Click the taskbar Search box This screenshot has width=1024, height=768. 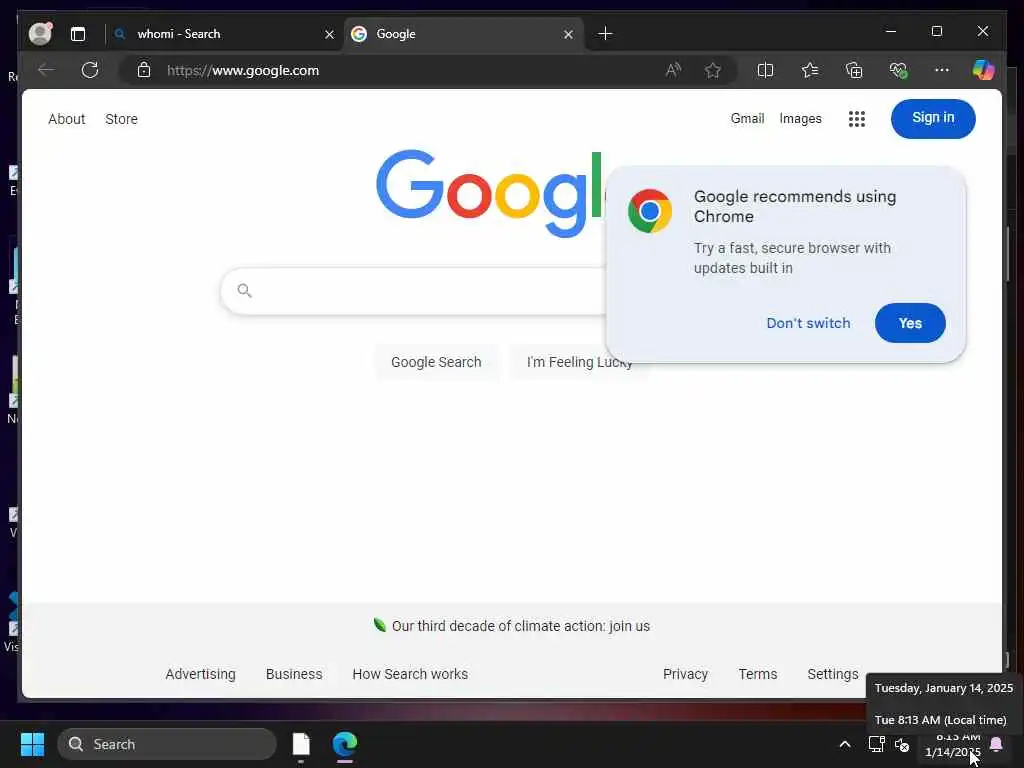point(167,744)
